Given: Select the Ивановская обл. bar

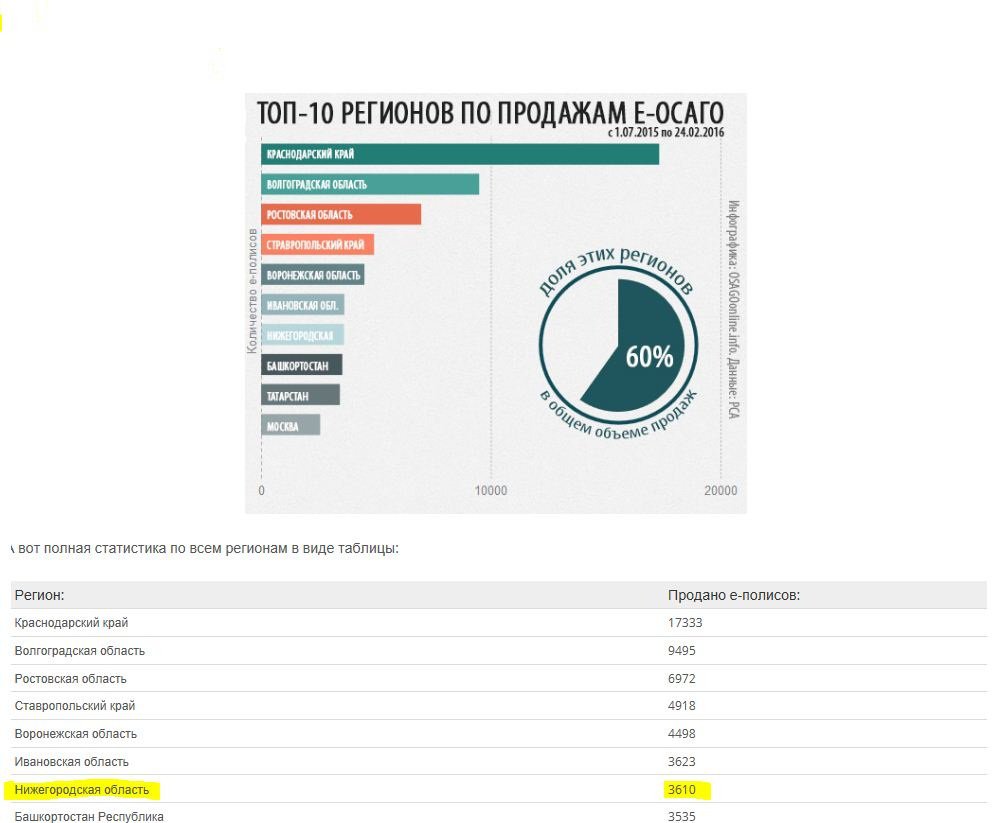Looking at the screenshot, I should [302, 305].
